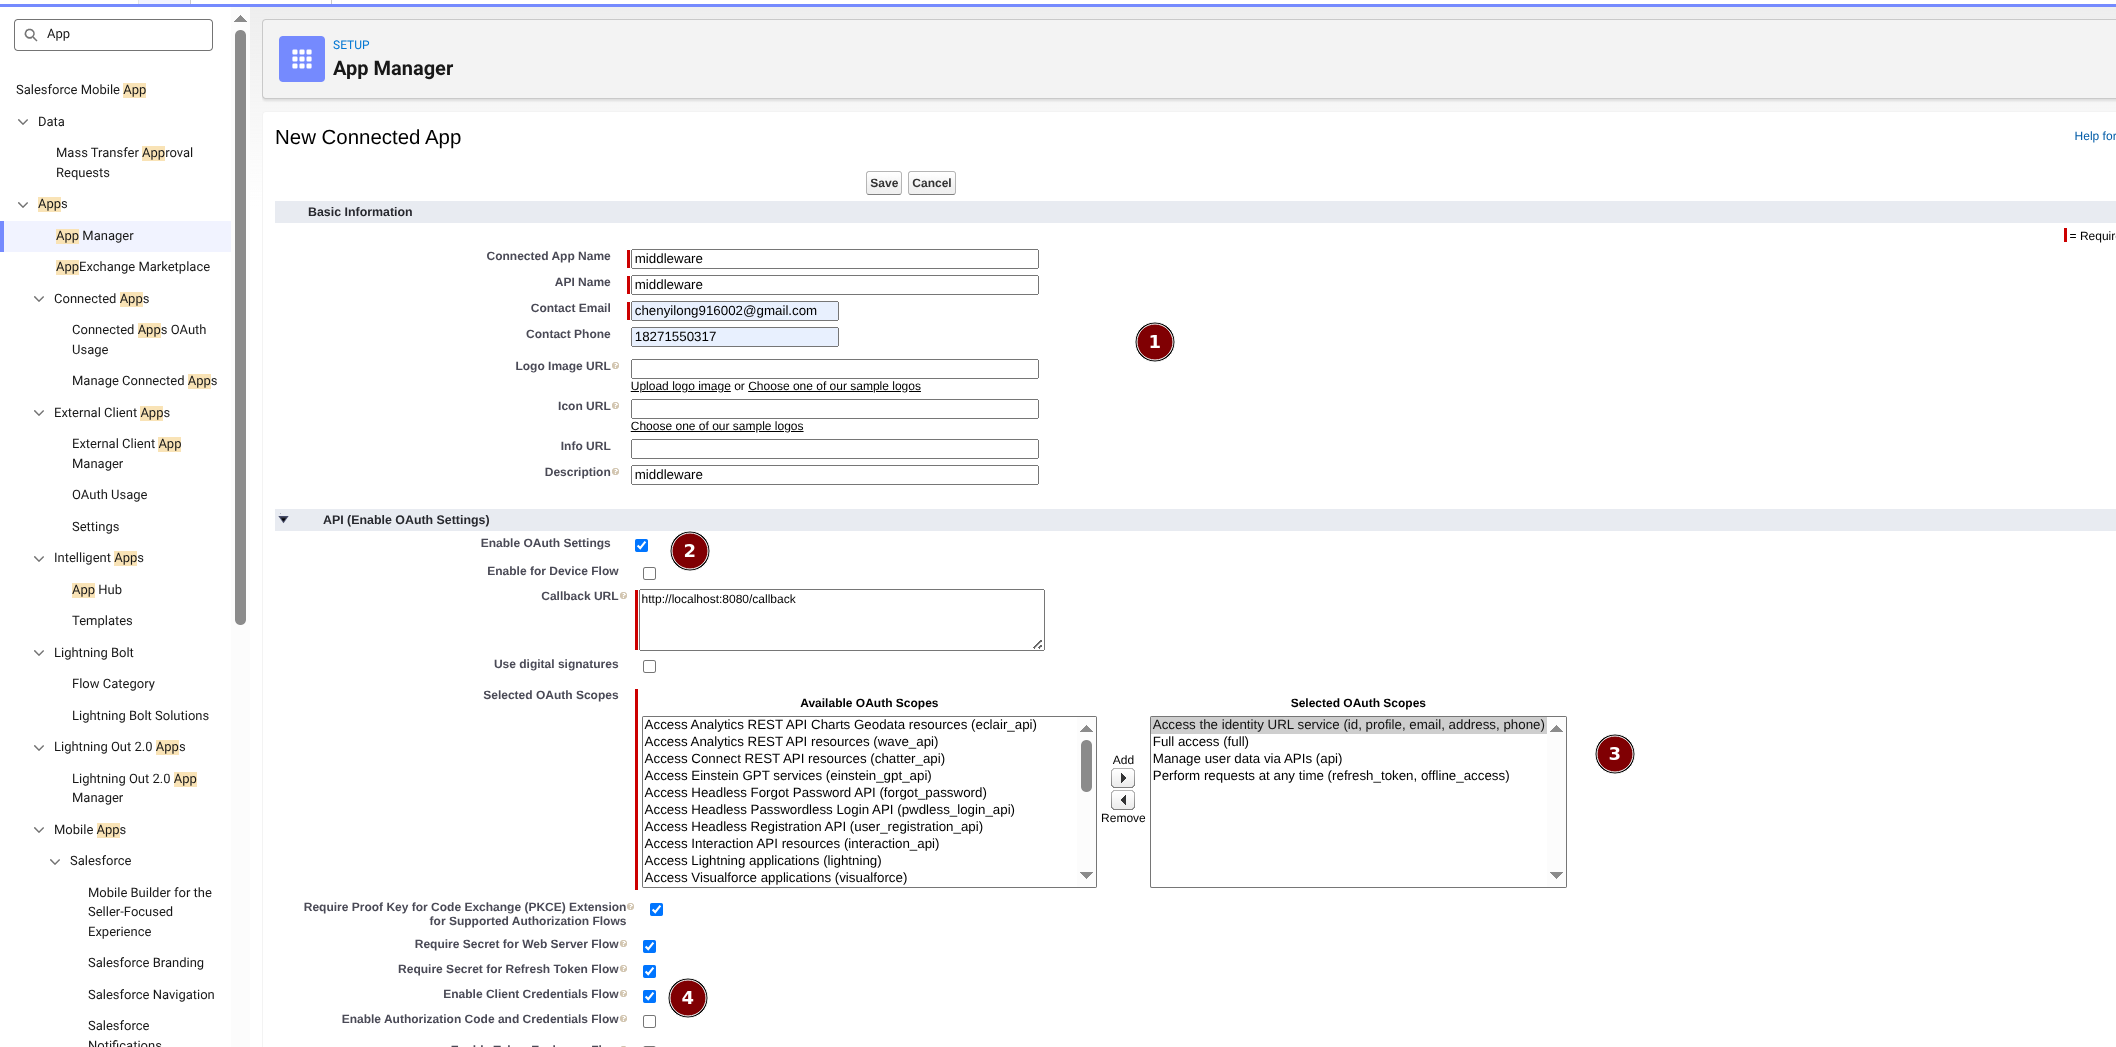Screen dimensions: 2116x1047
Task: Collapse Salesforce node under Mobile Apps
Action: (x=55, y=861)
